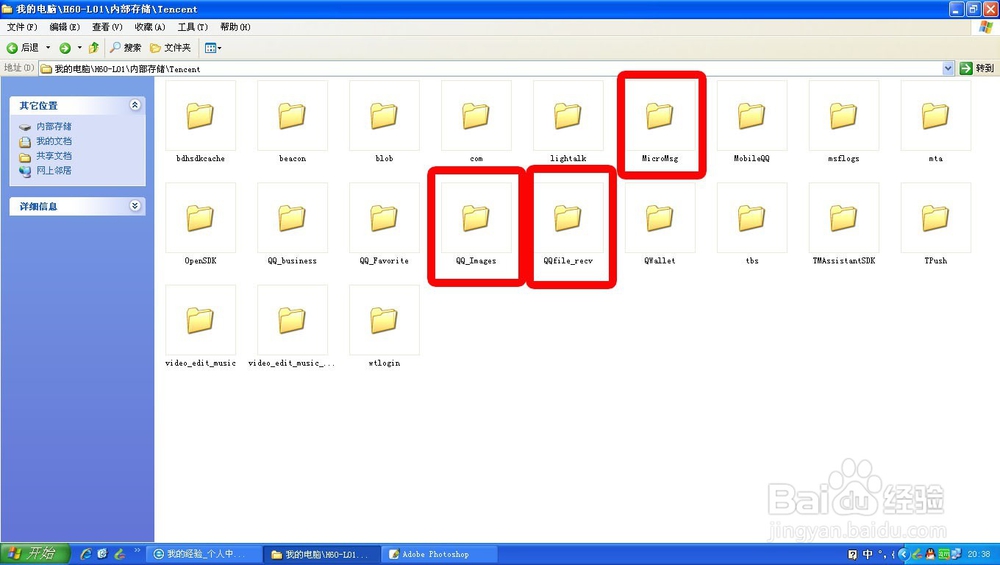This screenshot has height=565, width=1000.
Task: Open the 编辑(E) menu
Action: pos(64,27)
